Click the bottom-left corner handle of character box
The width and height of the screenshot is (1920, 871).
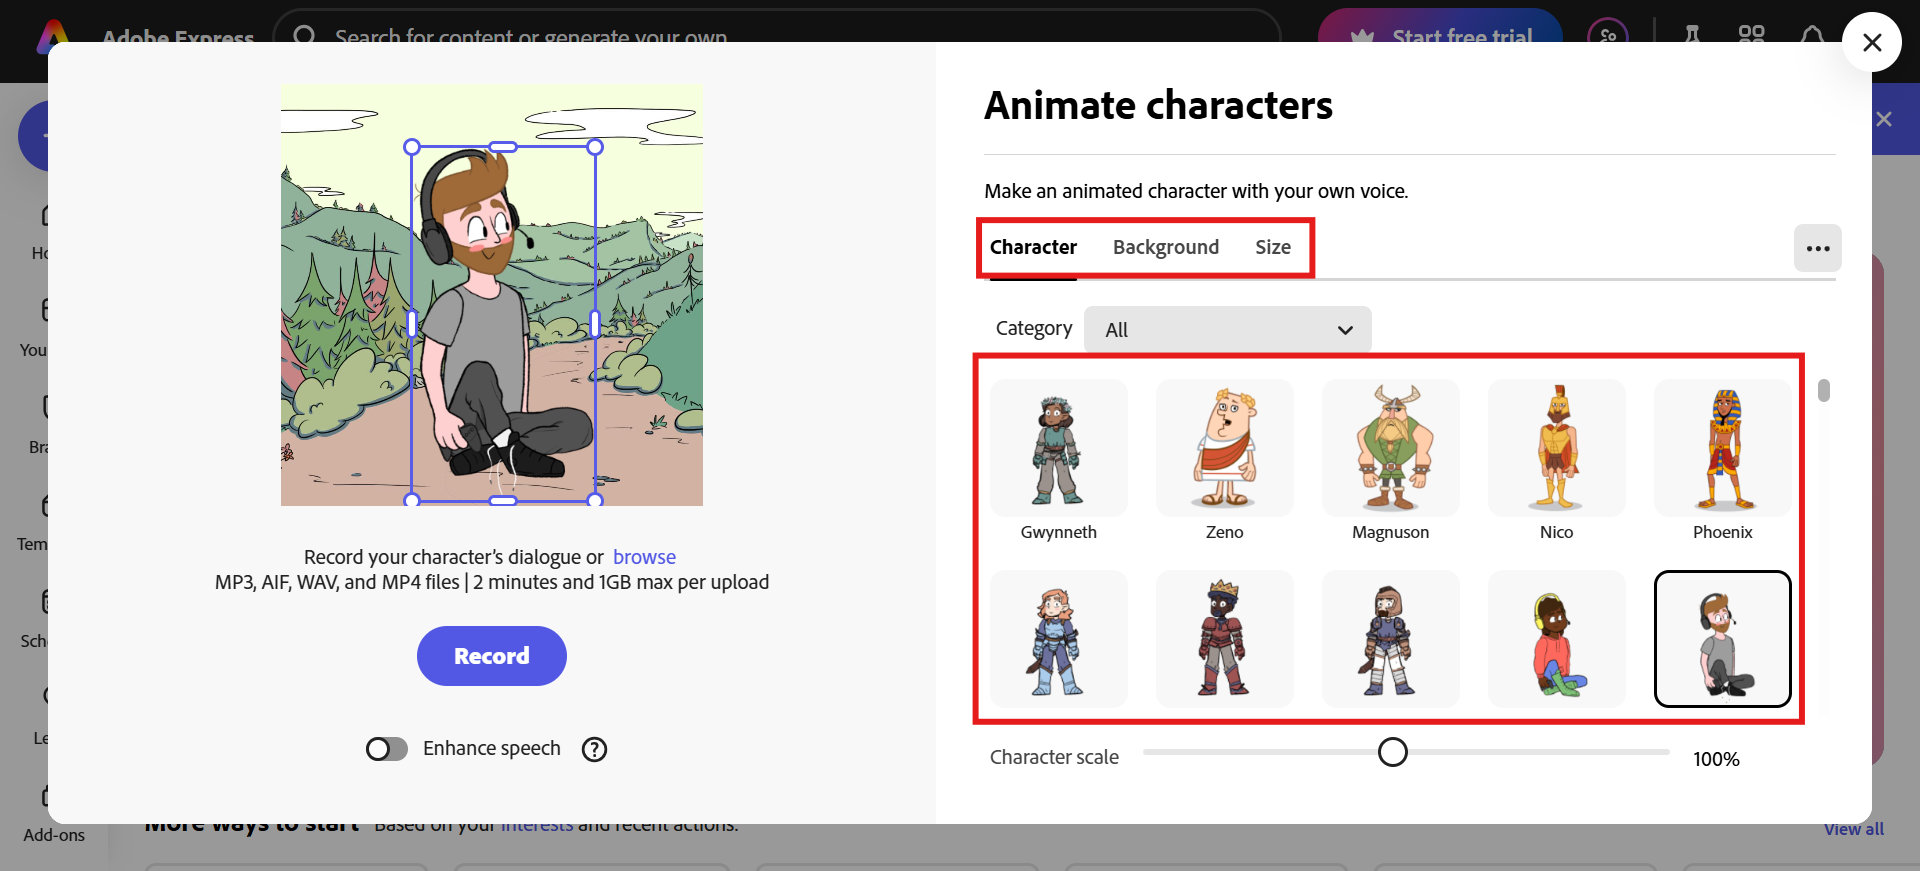click(x=412, y=499)
